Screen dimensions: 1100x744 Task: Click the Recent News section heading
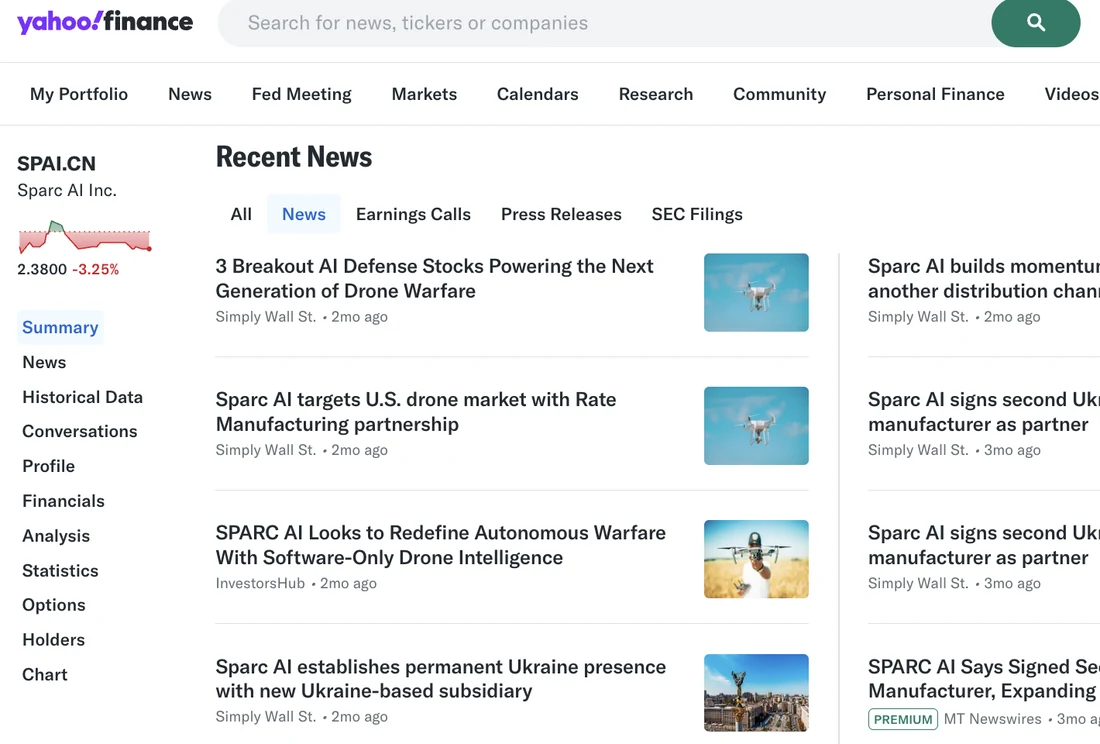294,157
